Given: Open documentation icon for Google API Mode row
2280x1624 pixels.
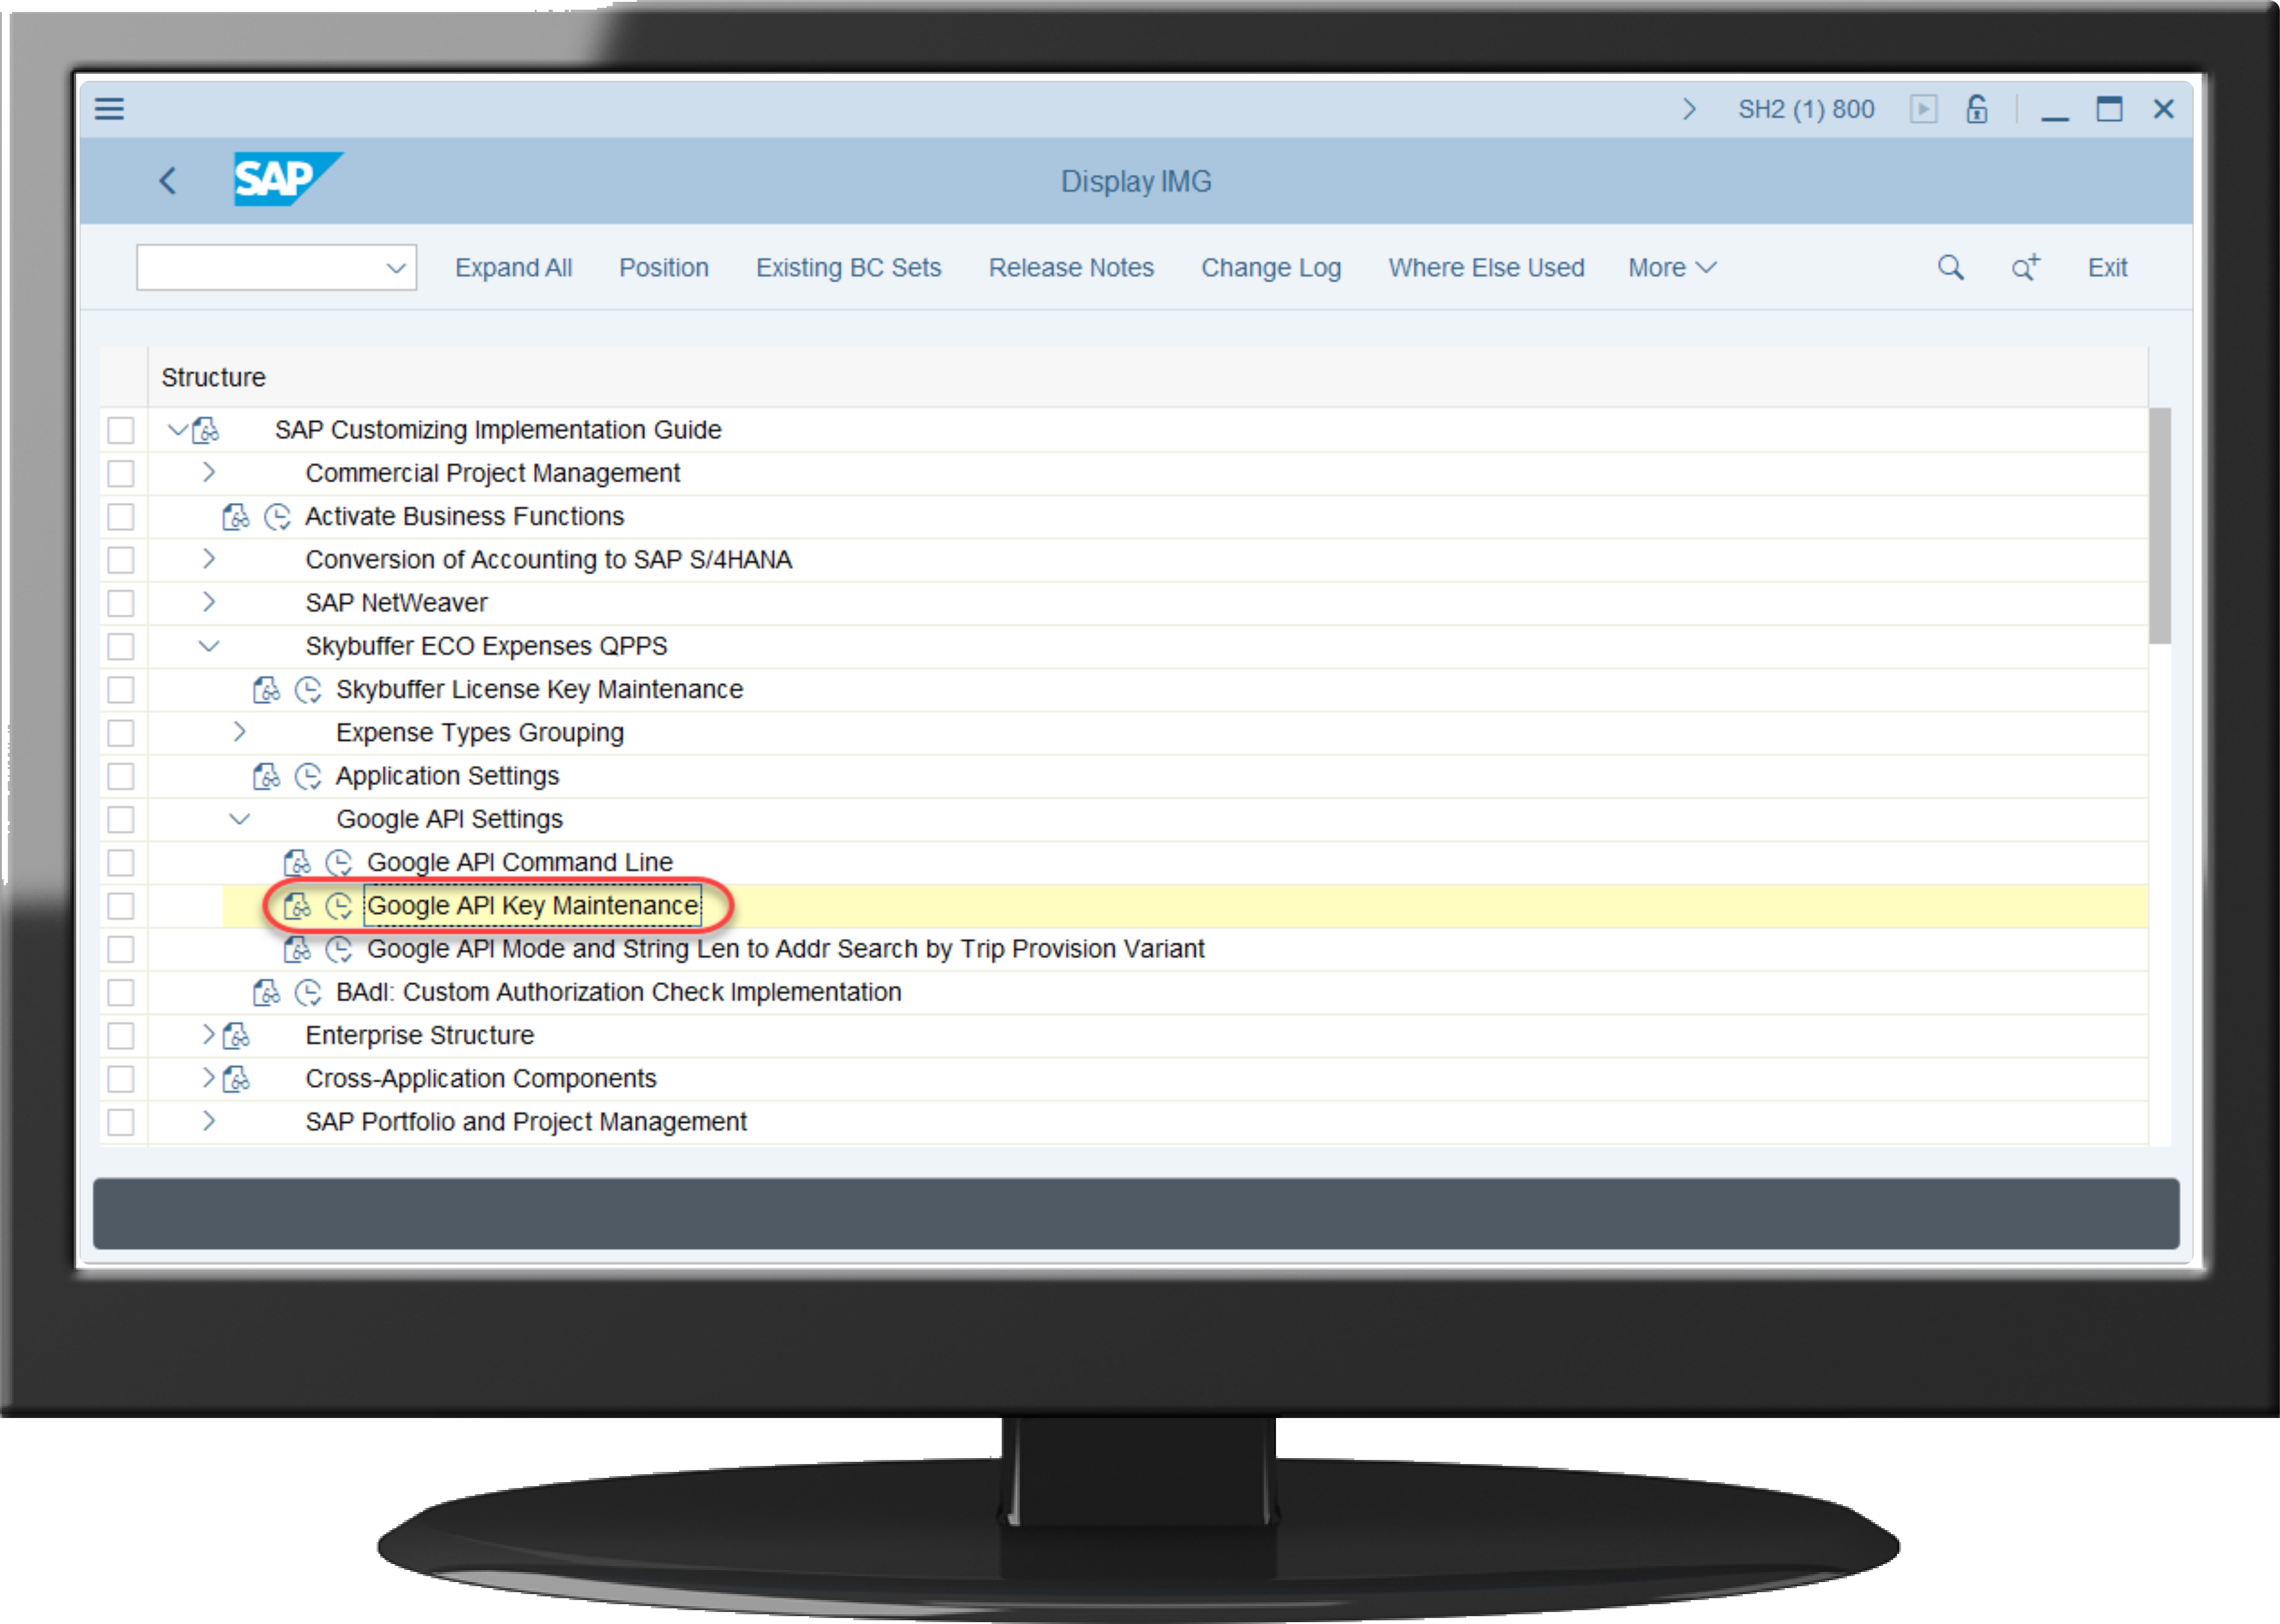Looking at the screenshot, I should [297, 949].
